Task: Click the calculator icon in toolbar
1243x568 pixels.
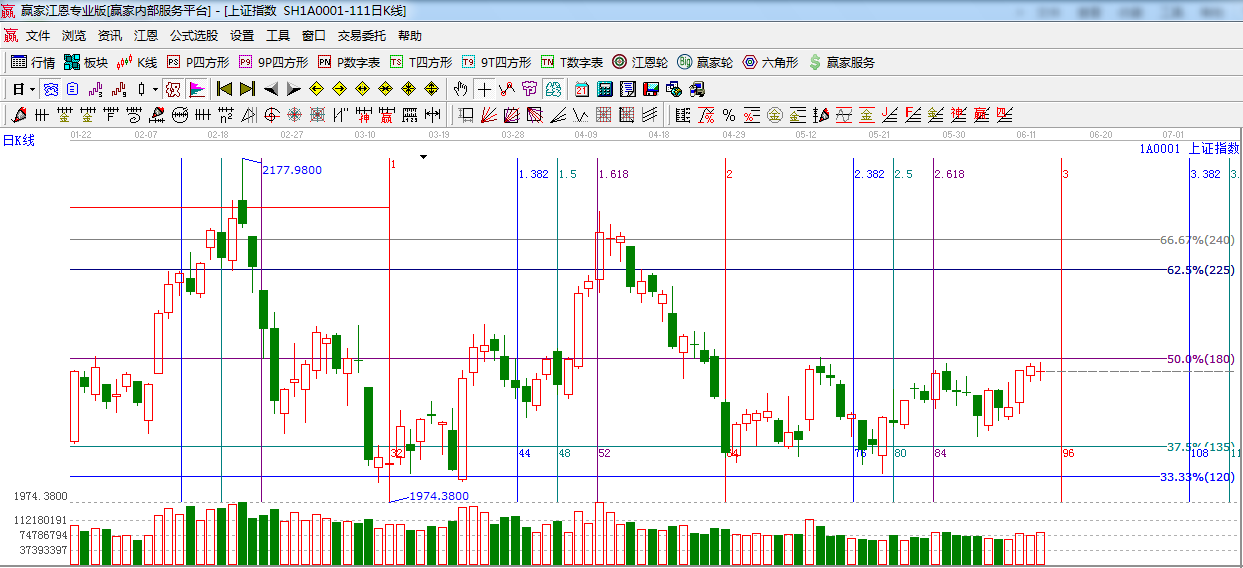Action: click(604, 89)
